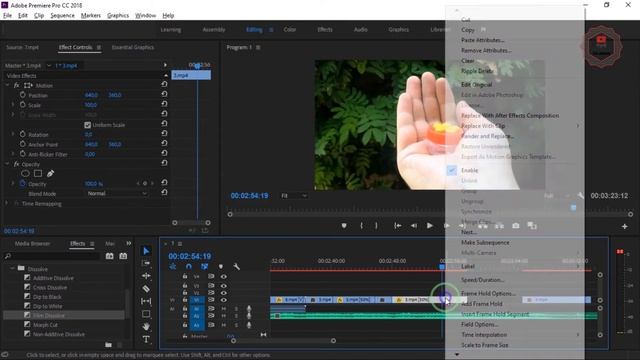Screen dimensions: 640x360
Task: Click Mark Out bracket button
Action: 376,226
